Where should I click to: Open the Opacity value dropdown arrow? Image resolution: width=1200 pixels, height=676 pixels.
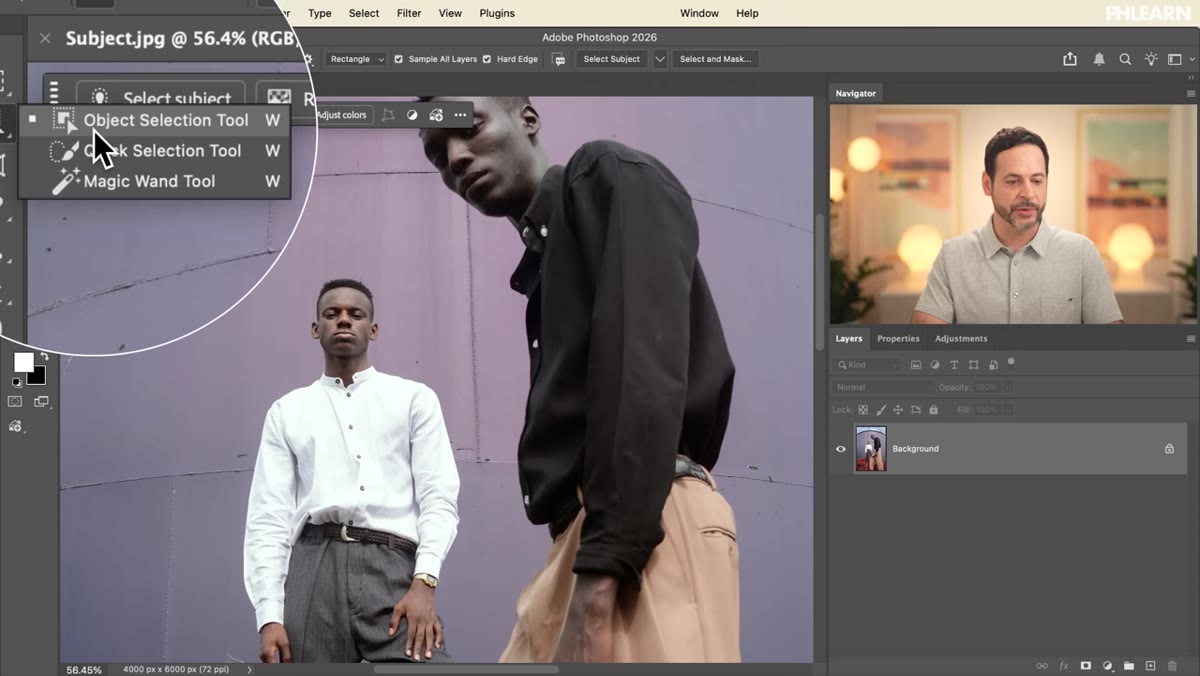[1008, 387]
